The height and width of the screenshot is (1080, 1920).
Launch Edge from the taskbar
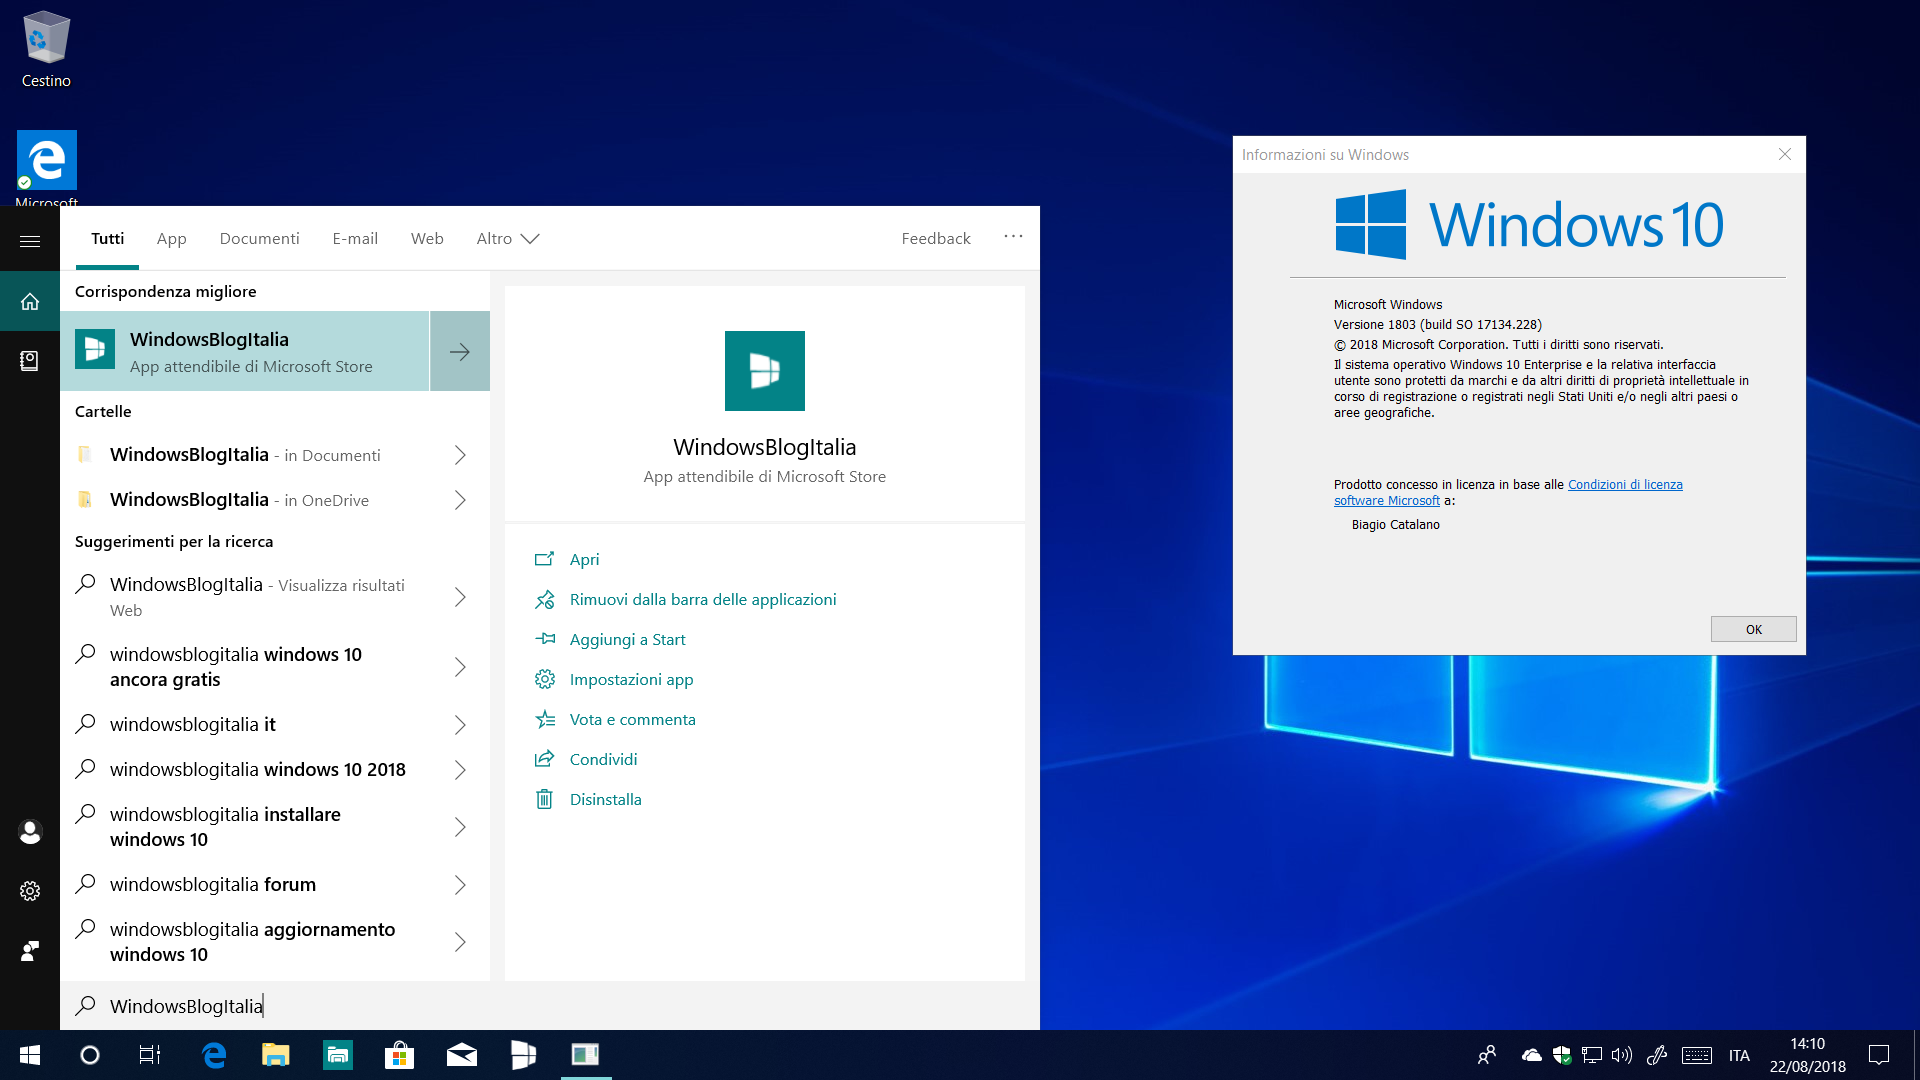pyautogui.click(x=214, y=1055)
